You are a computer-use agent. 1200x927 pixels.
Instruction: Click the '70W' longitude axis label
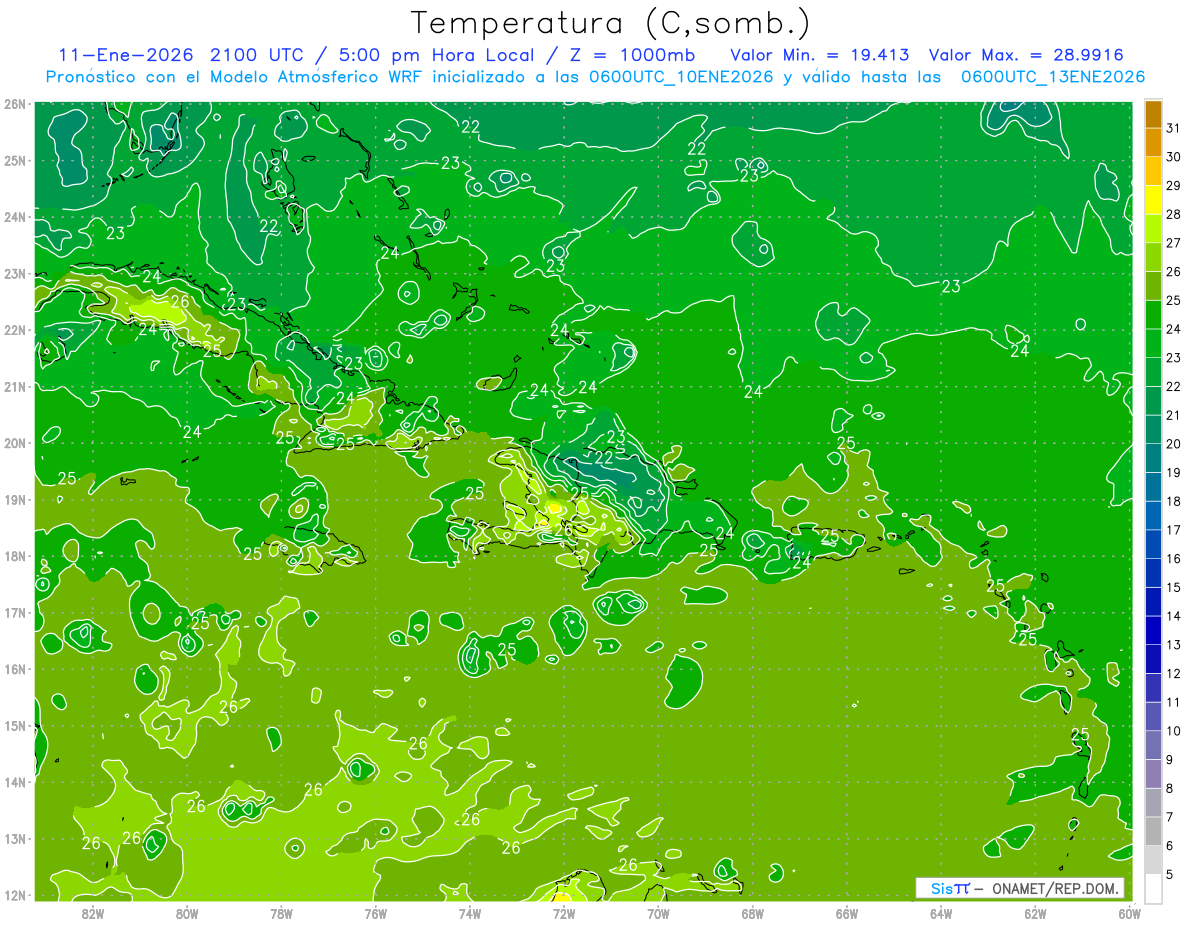click(658, 913)
